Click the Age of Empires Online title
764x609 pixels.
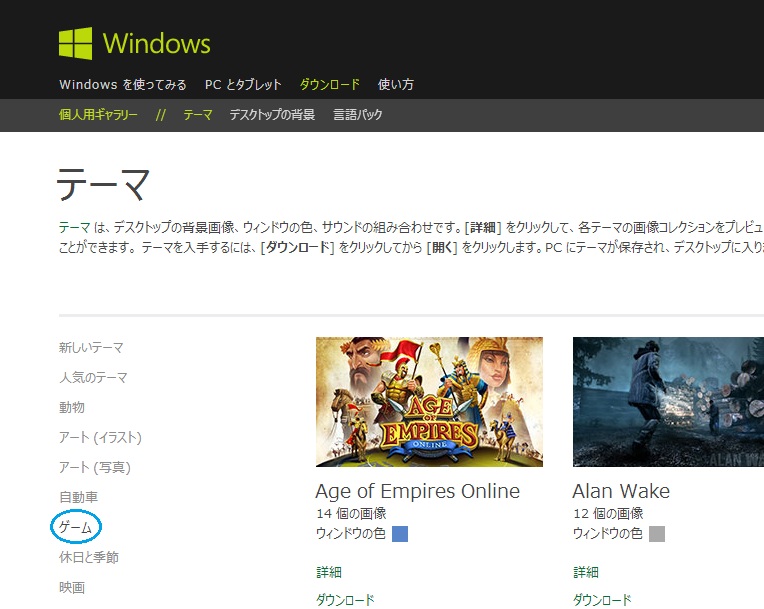tap(418, 491)
